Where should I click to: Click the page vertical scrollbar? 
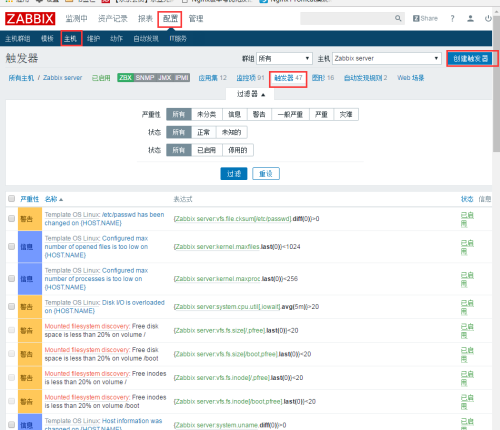tap(496, 83)
